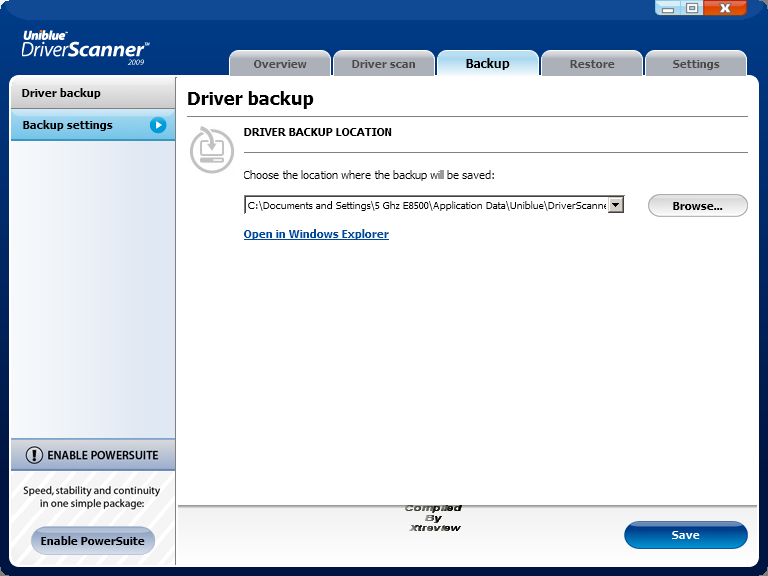The height and width of the screenshot is (576, 768).
Task: Expand the backup location path dropdown
Action: 616,205
